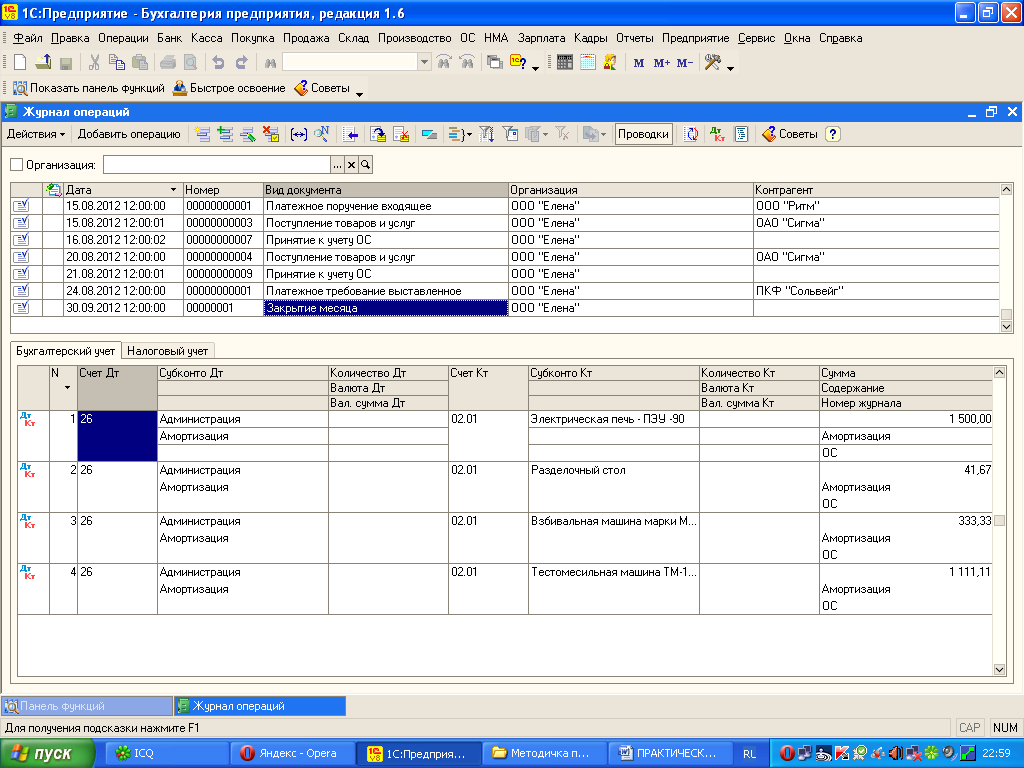Screen dimensions: 1024x768
Task: Switch to Бухгалтерский учет tab
Action: tap(65, 351)
